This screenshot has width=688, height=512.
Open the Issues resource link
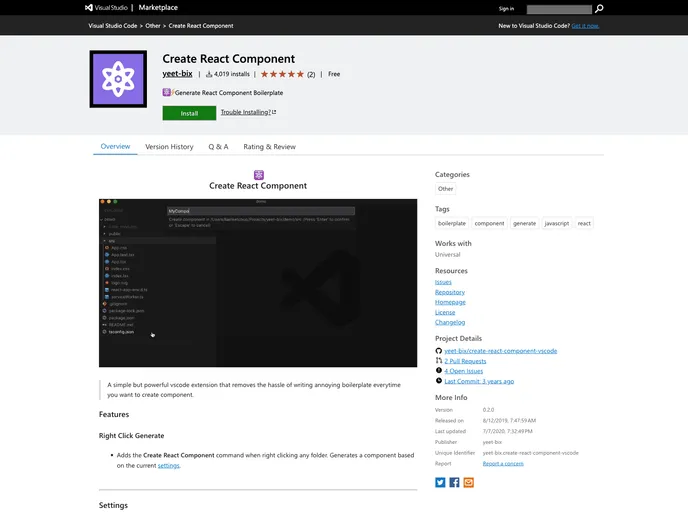(x=443, y=282)
